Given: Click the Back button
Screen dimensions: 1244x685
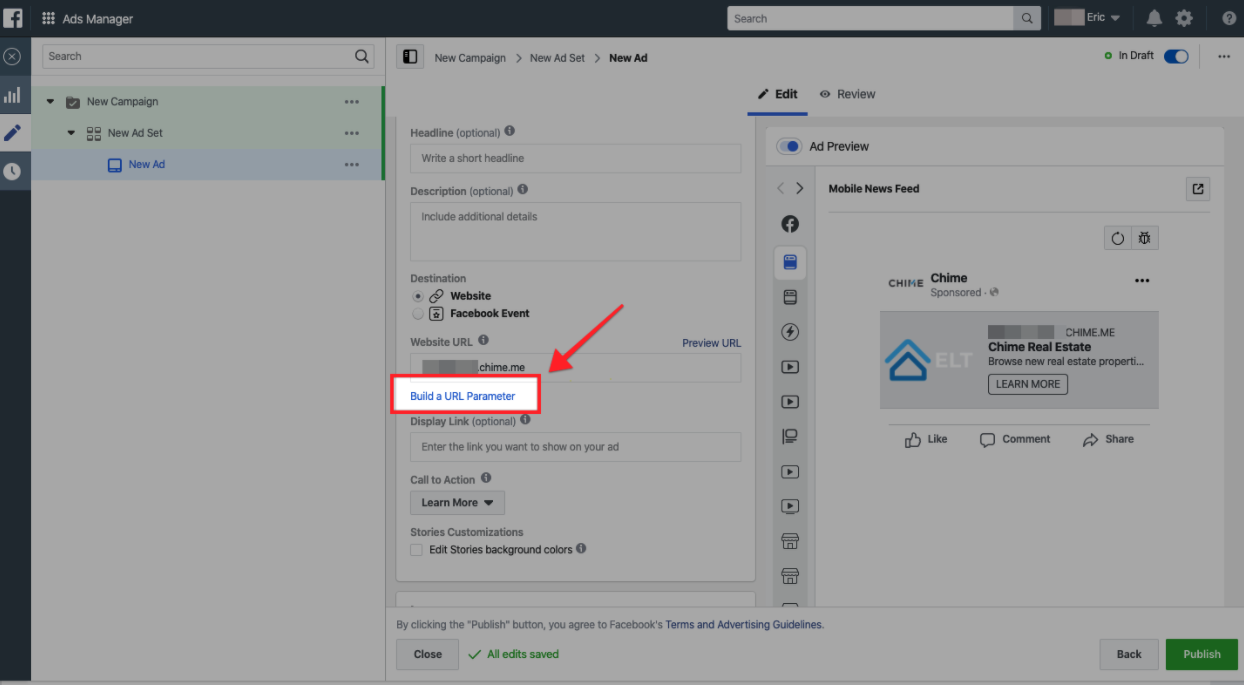Looking at the screenshot, I should point(1129,654).
